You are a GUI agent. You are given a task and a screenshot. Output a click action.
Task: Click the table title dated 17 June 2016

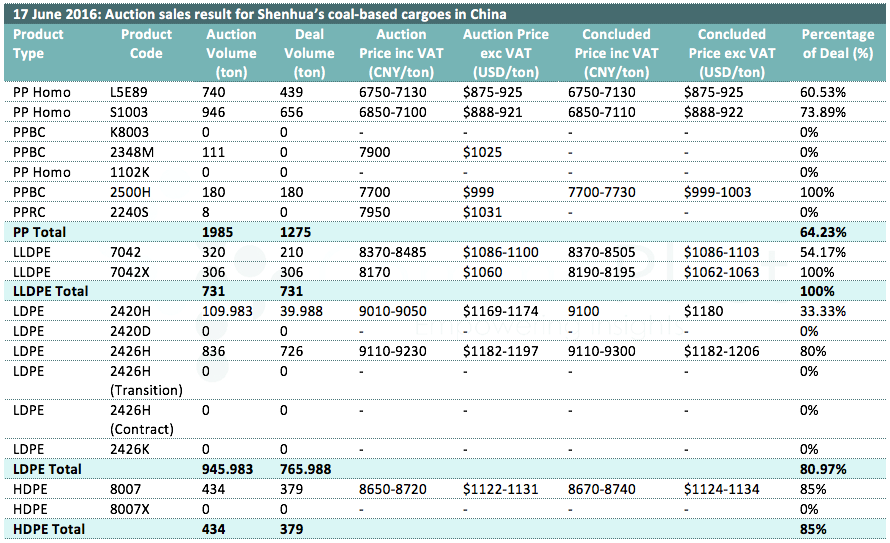click(259, 15)
